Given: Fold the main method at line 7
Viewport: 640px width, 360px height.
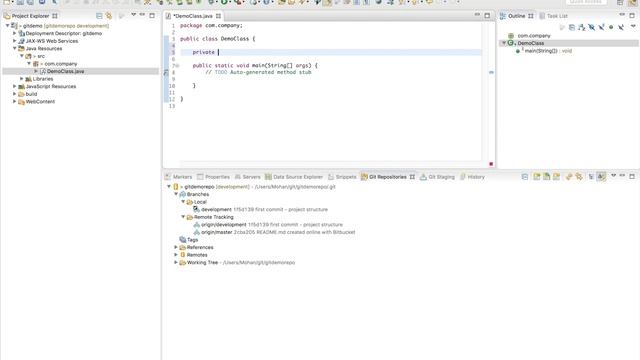Looking at the screenshot, I should 177,66.
